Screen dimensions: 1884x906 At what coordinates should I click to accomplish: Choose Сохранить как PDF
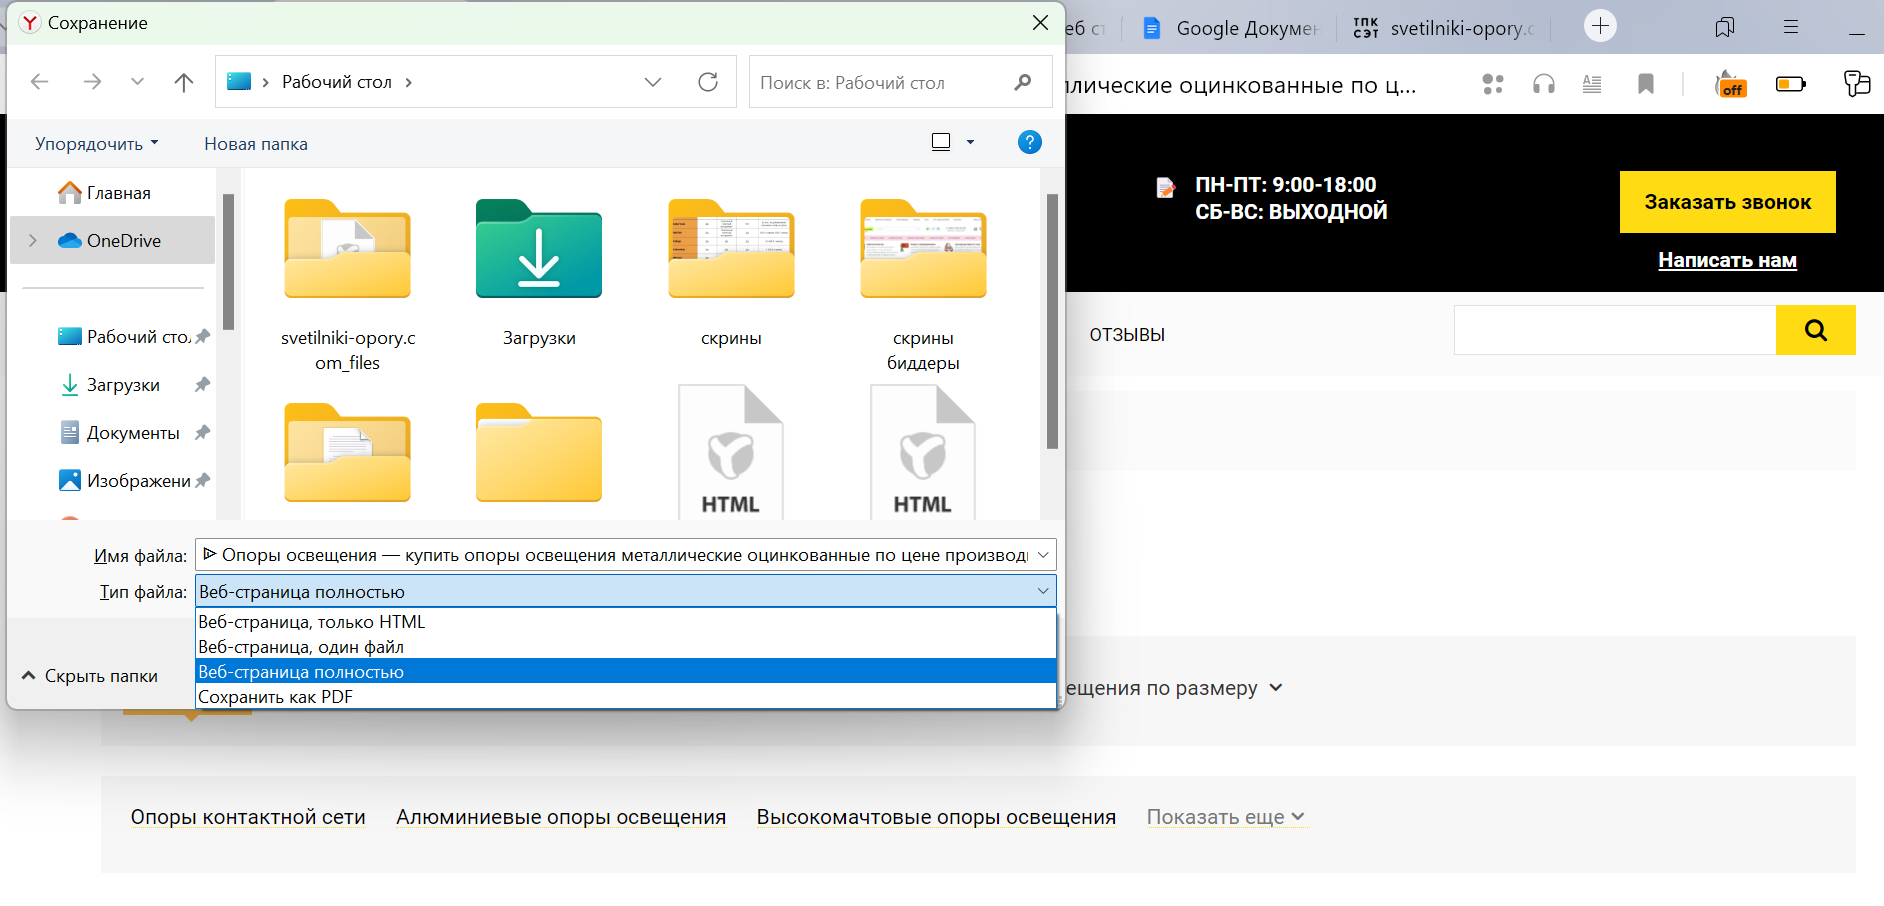pos(626,697)
